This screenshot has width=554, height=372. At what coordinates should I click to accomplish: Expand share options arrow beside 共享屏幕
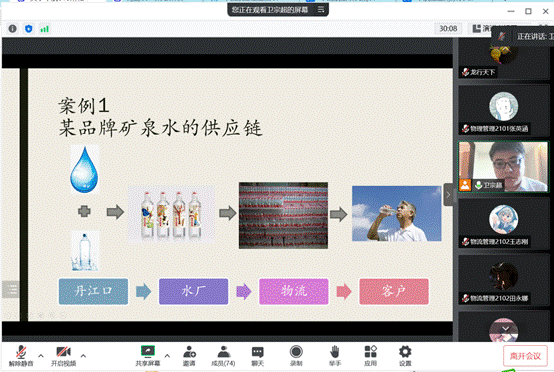click(167, 356)
